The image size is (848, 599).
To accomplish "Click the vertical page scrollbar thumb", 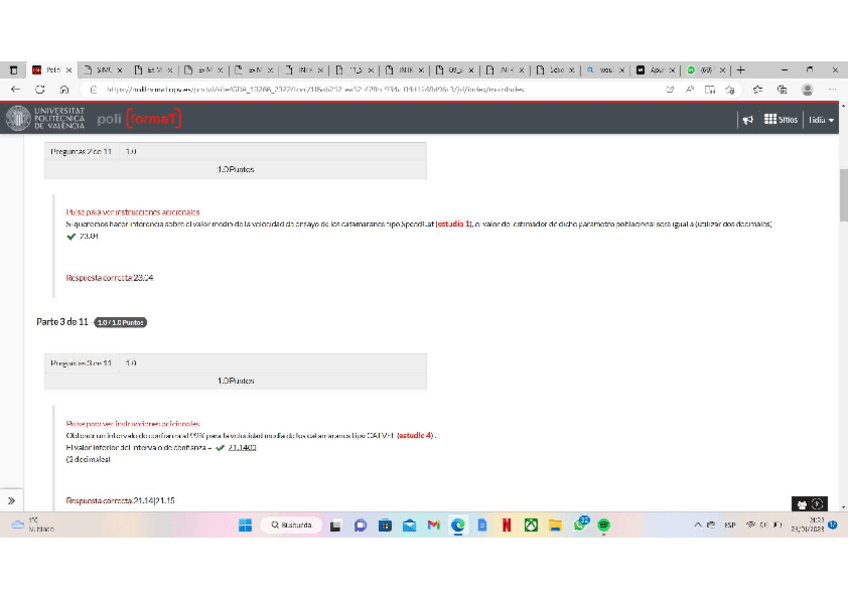I will 843,195.
